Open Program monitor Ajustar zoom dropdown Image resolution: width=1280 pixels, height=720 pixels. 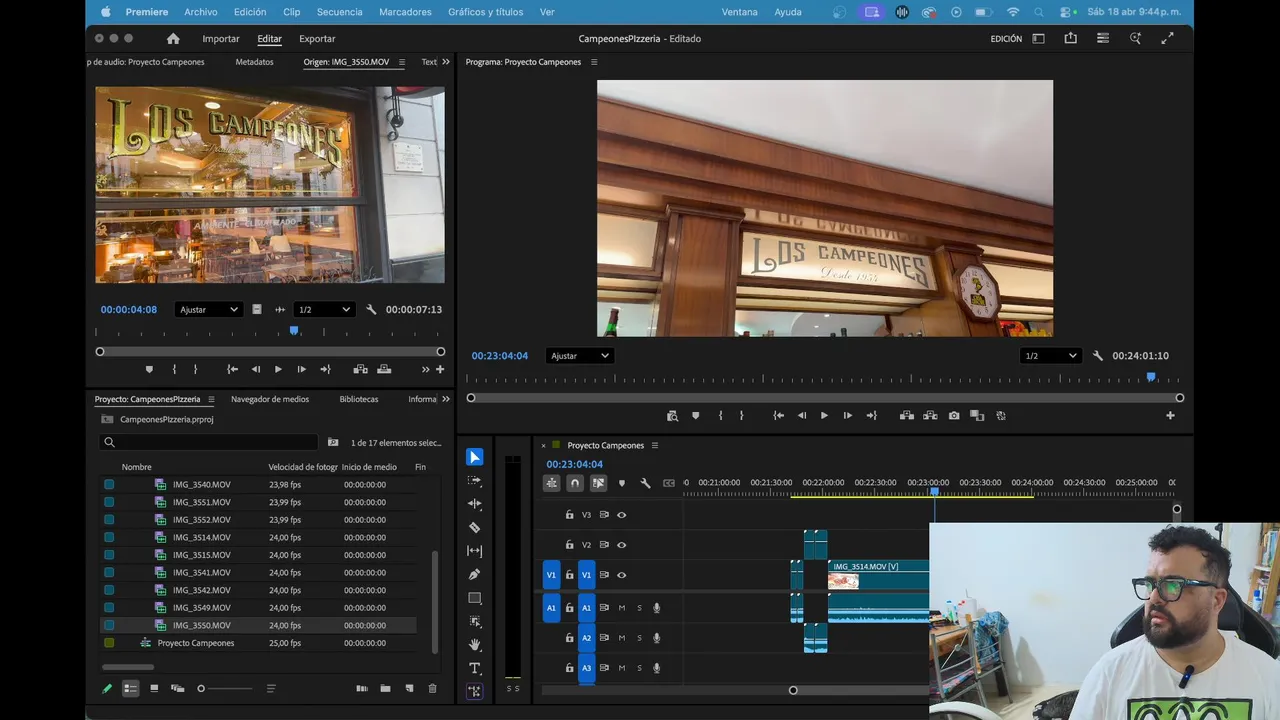(580, 356)
